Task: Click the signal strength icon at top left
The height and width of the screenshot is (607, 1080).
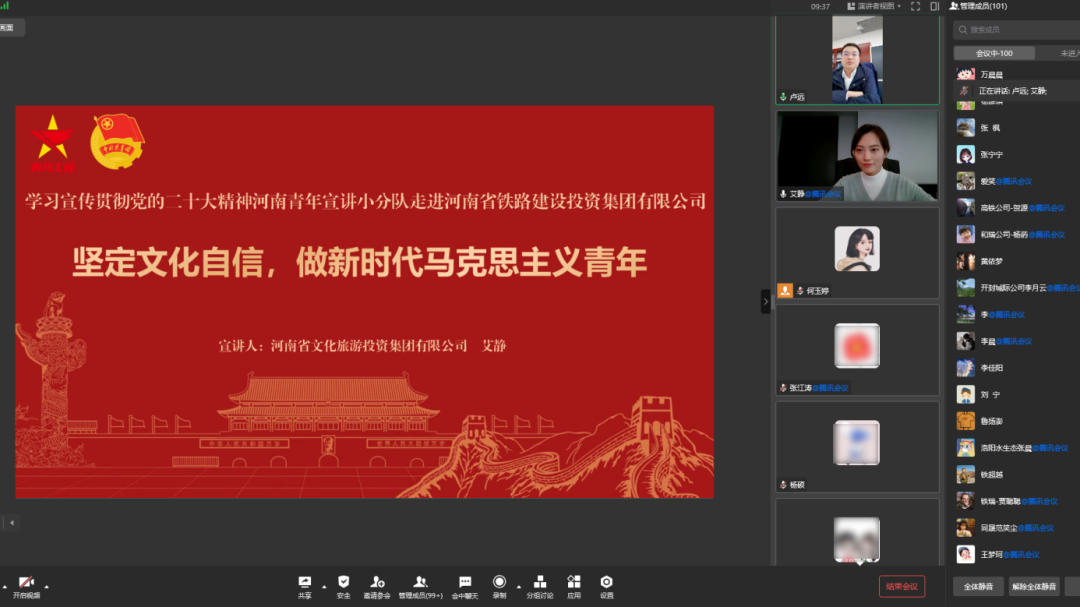Action: click(5, 5)
